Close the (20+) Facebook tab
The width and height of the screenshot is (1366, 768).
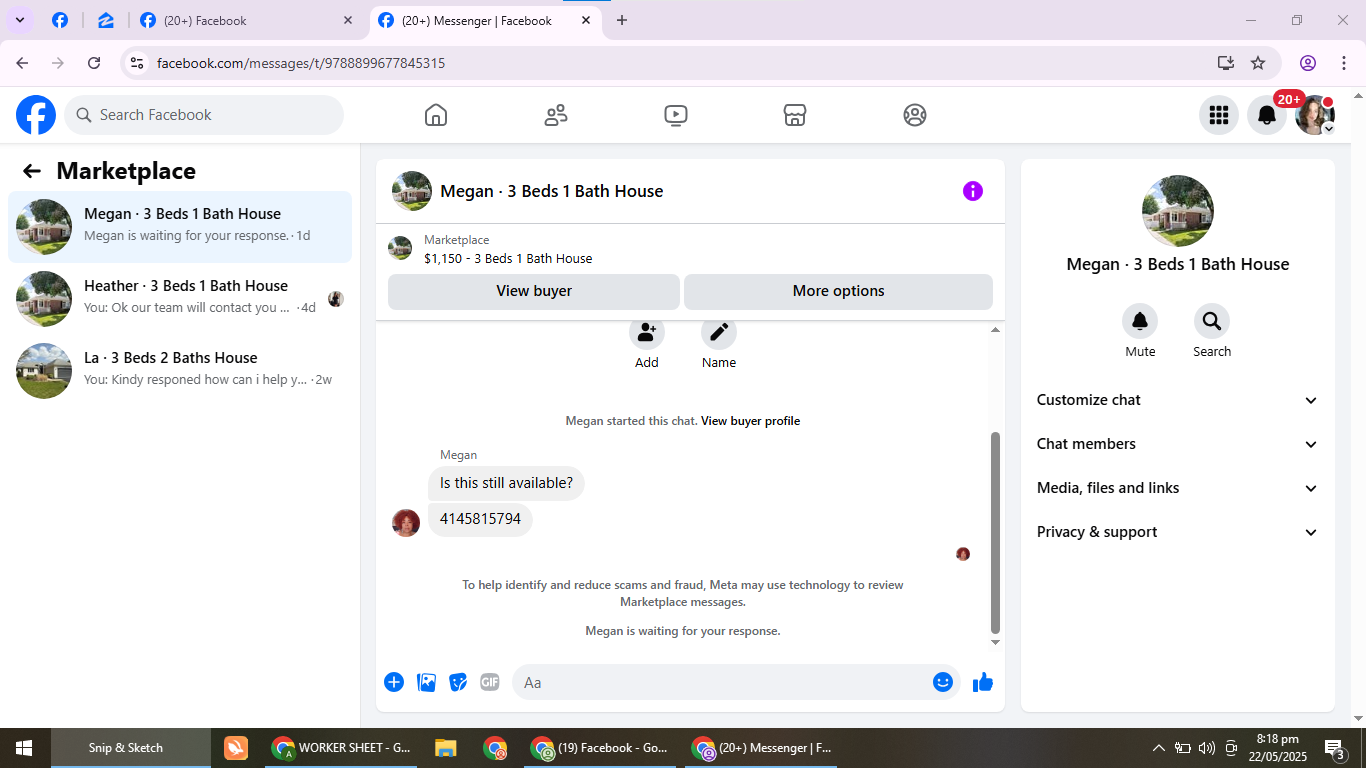click(x=348, y=20)
